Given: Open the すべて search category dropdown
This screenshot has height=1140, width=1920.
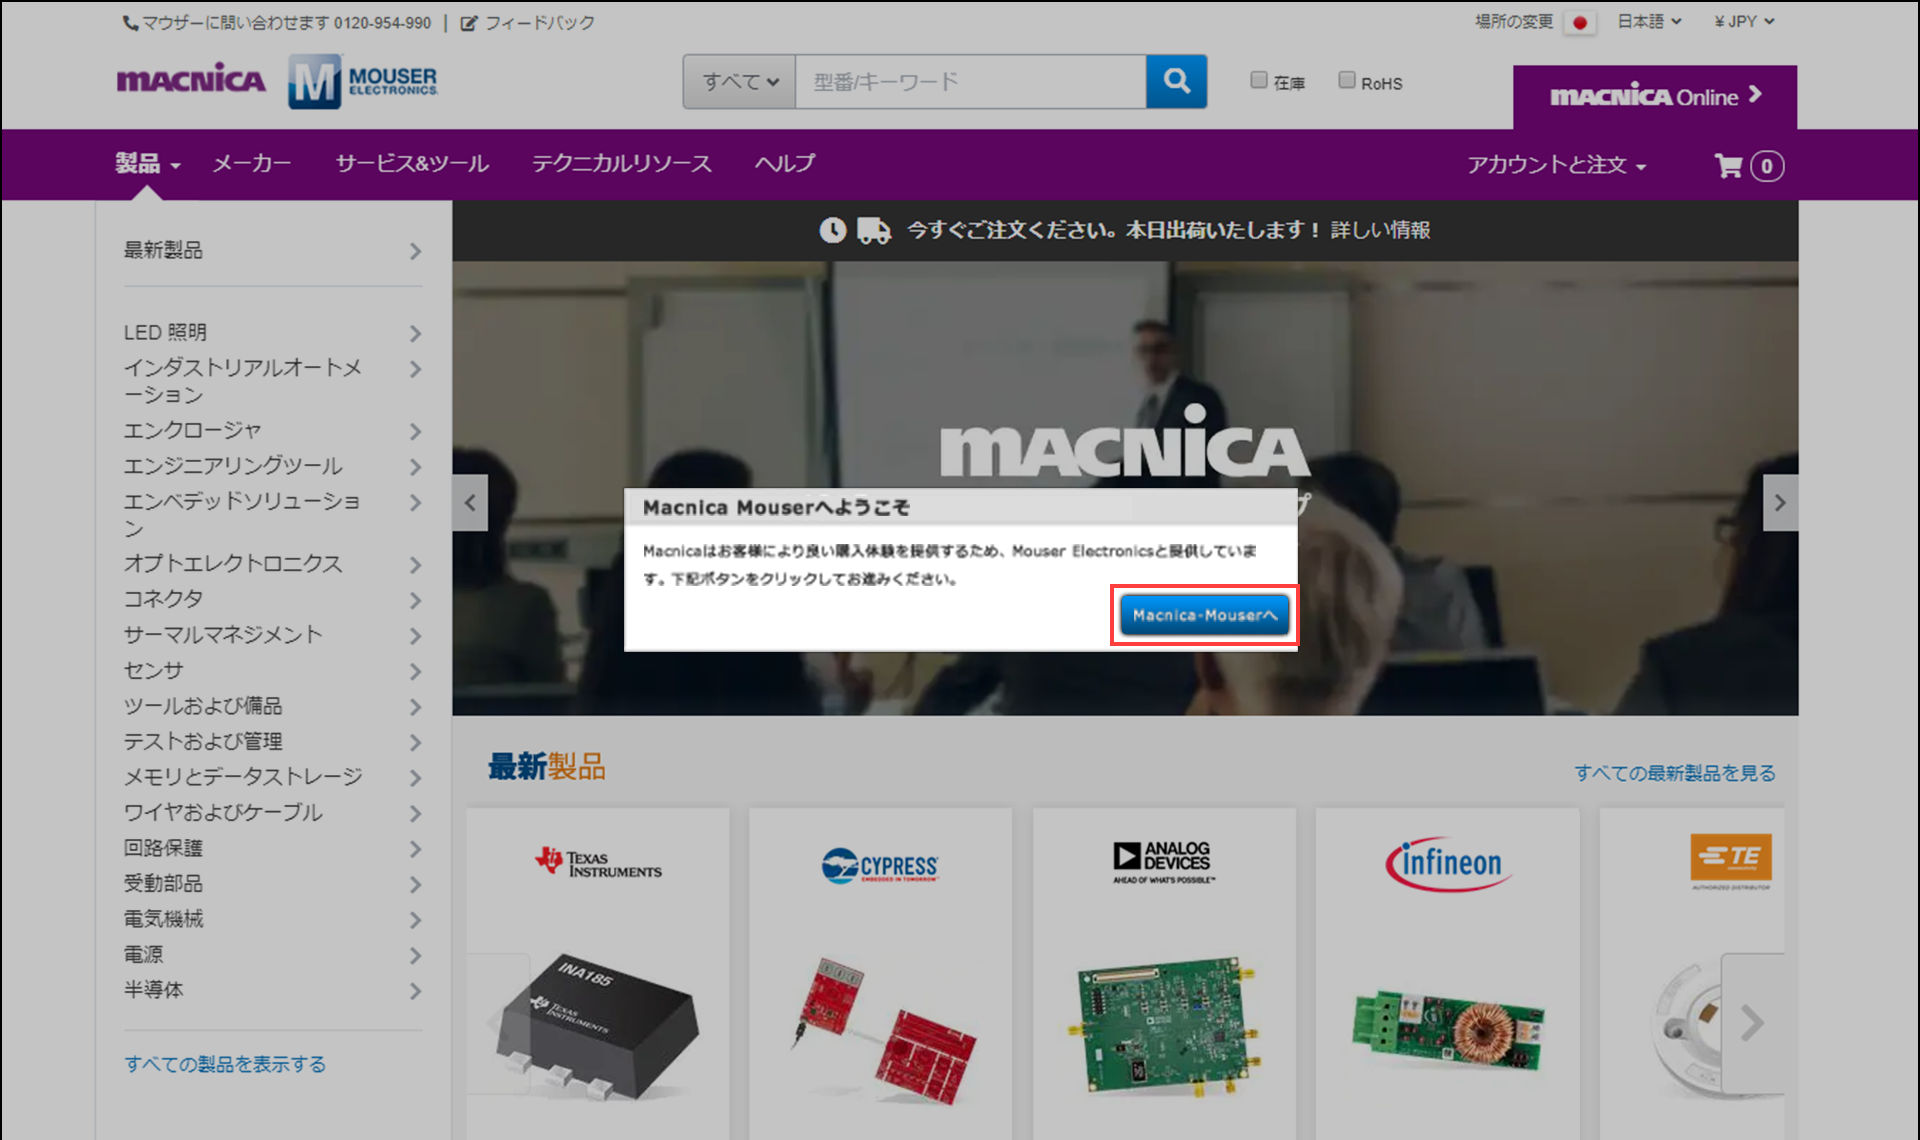Looking at the screenshot, I should (x=739, y=81).
